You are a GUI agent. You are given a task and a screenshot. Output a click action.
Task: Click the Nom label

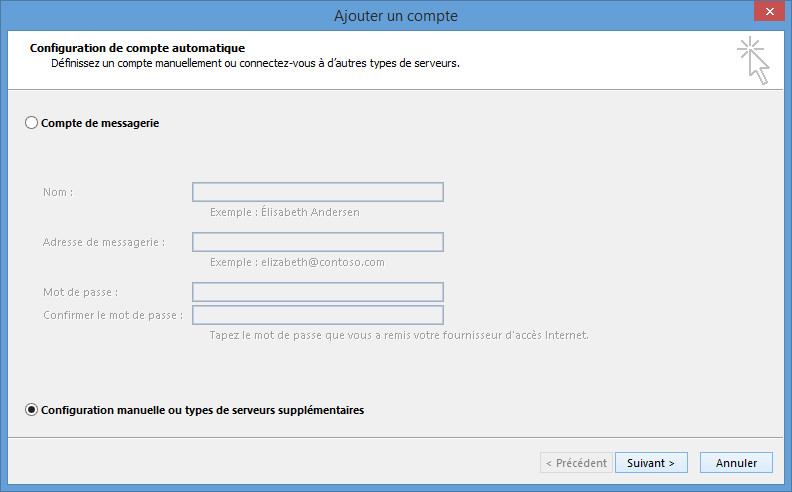pyautogui.click(x=58, y=192)
